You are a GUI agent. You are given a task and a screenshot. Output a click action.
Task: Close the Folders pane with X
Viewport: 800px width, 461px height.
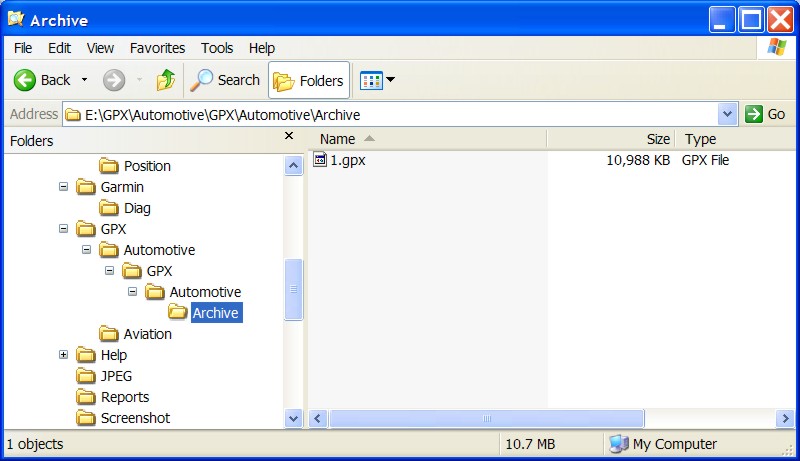click(289, 136)
